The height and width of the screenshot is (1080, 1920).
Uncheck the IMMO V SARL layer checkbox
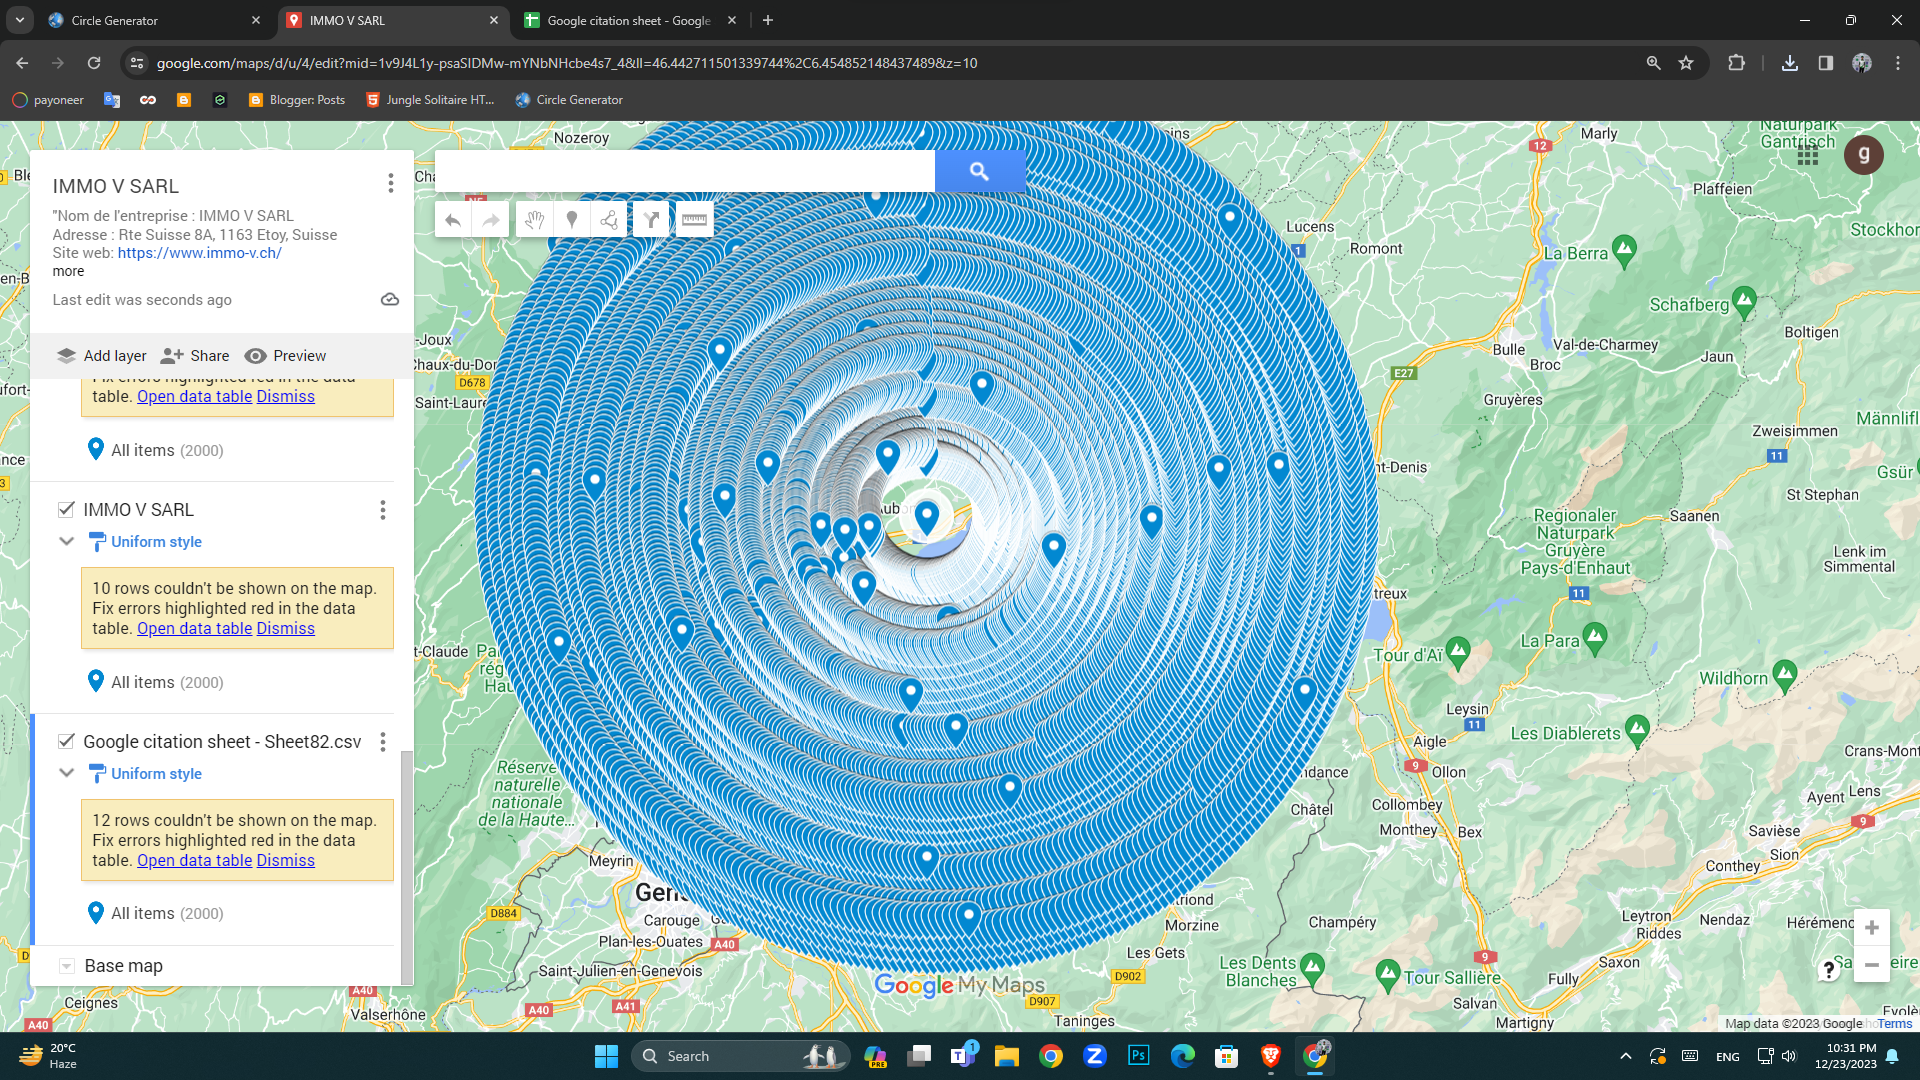tap(66, 509)
